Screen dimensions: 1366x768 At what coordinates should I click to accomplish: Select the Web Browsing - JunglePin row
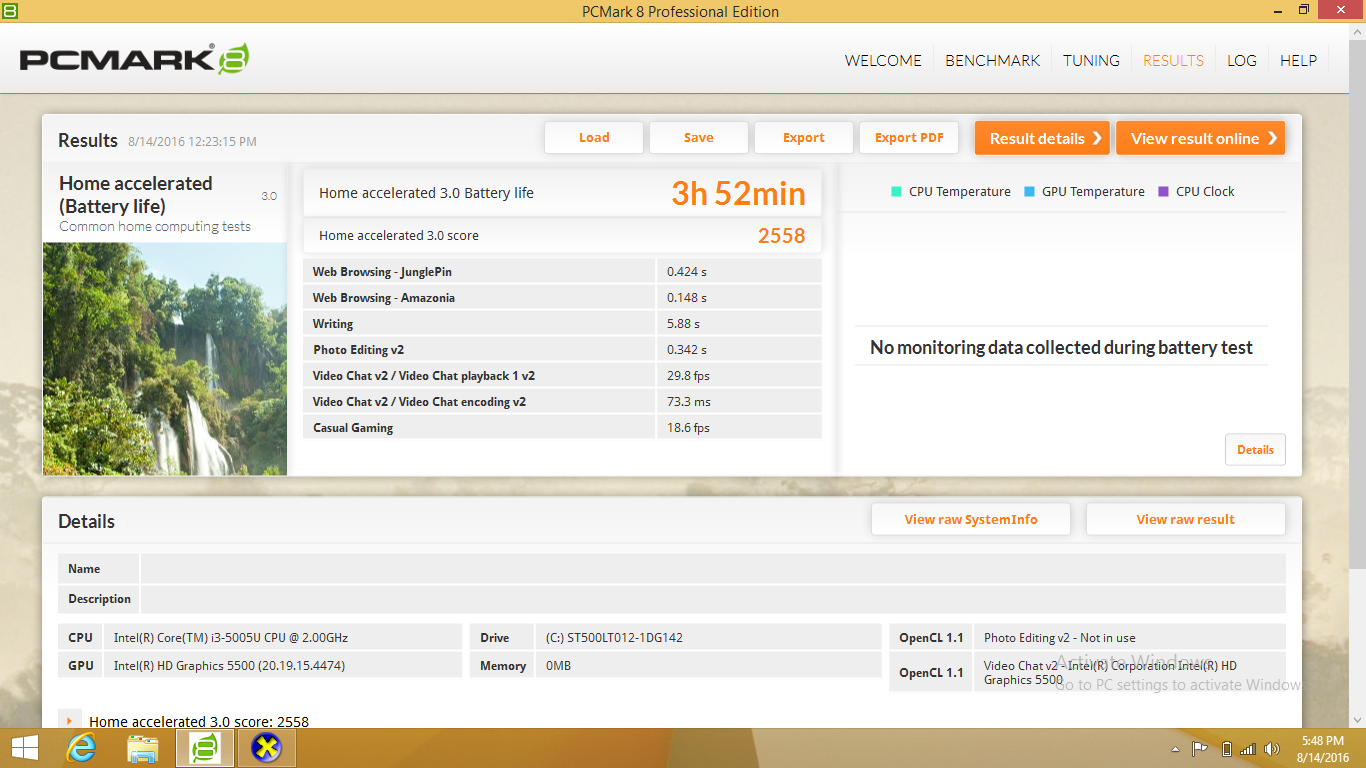[x=562, y=271]
